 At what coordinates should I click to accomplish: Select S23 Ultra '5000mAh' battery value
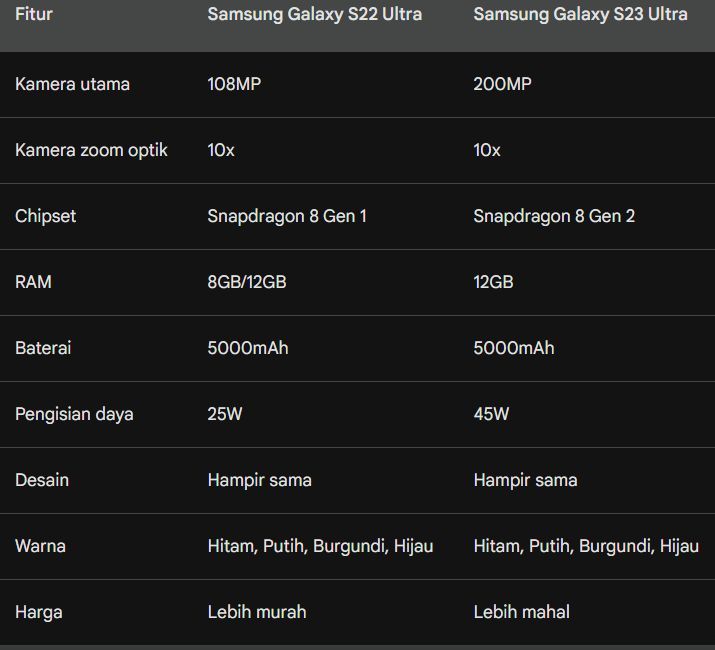(514, 348)
